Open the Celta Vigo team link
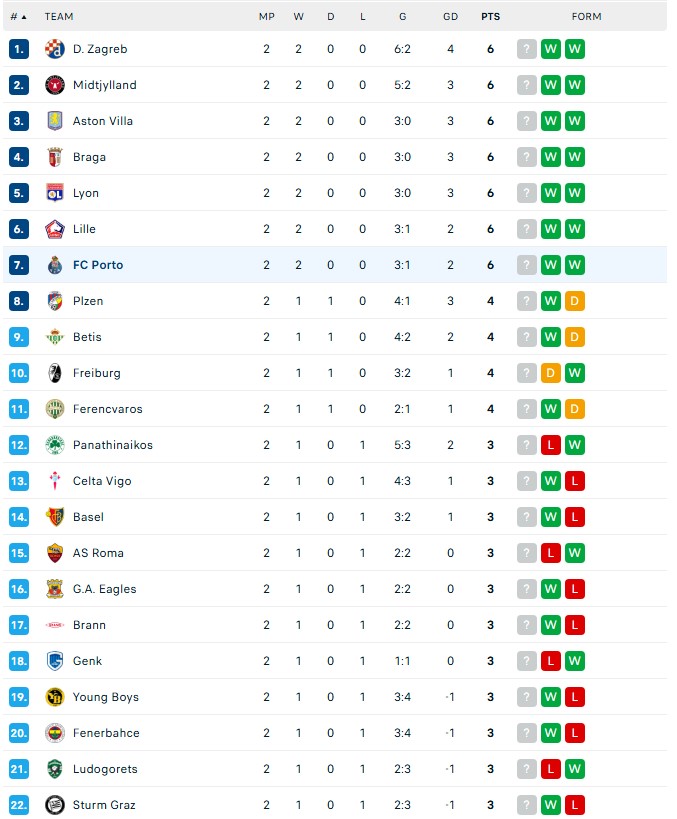This screenshot has height=819, width=677. pyautogui.click(x=102, y=481)
